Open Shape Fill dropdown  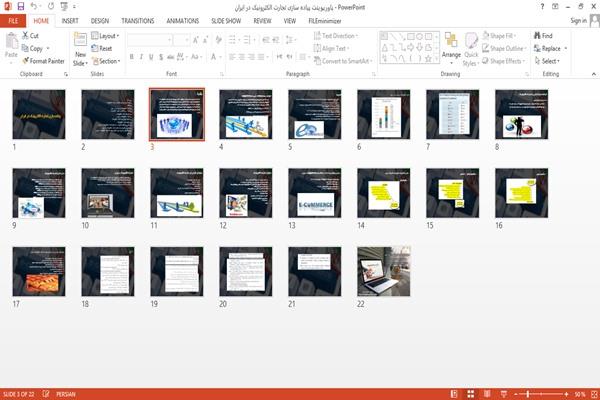click(499, 36)
